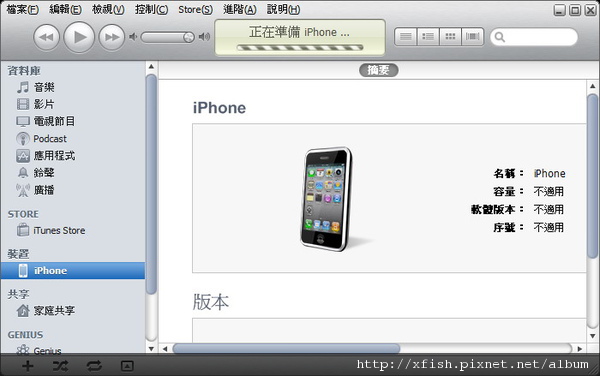The height and width of the screenshot is (376, 600).
Task: Click the iPhone device icon in sidebar
Action: [x=23, y=270]
